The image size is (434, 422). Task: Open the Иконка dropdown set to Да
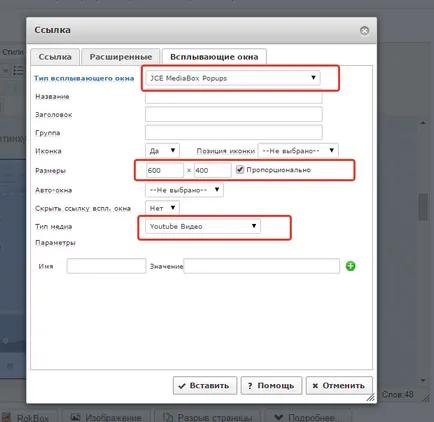tap(162, 151)
